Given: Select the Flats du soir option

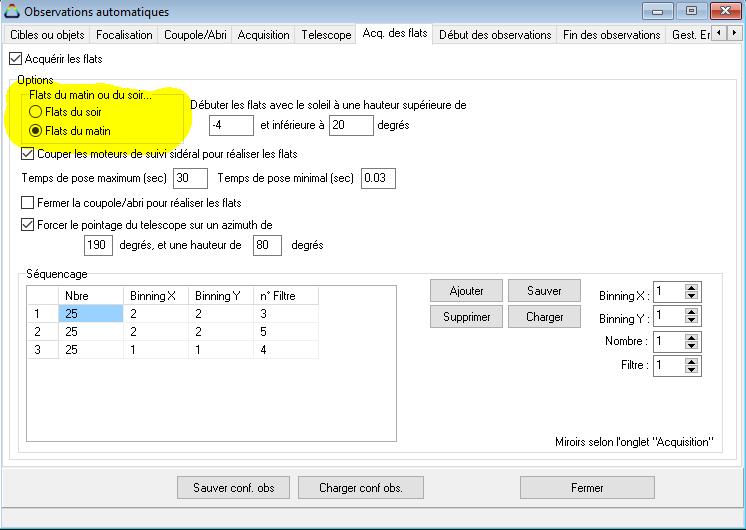Looking at the screenshot, I should coord(36,112).
